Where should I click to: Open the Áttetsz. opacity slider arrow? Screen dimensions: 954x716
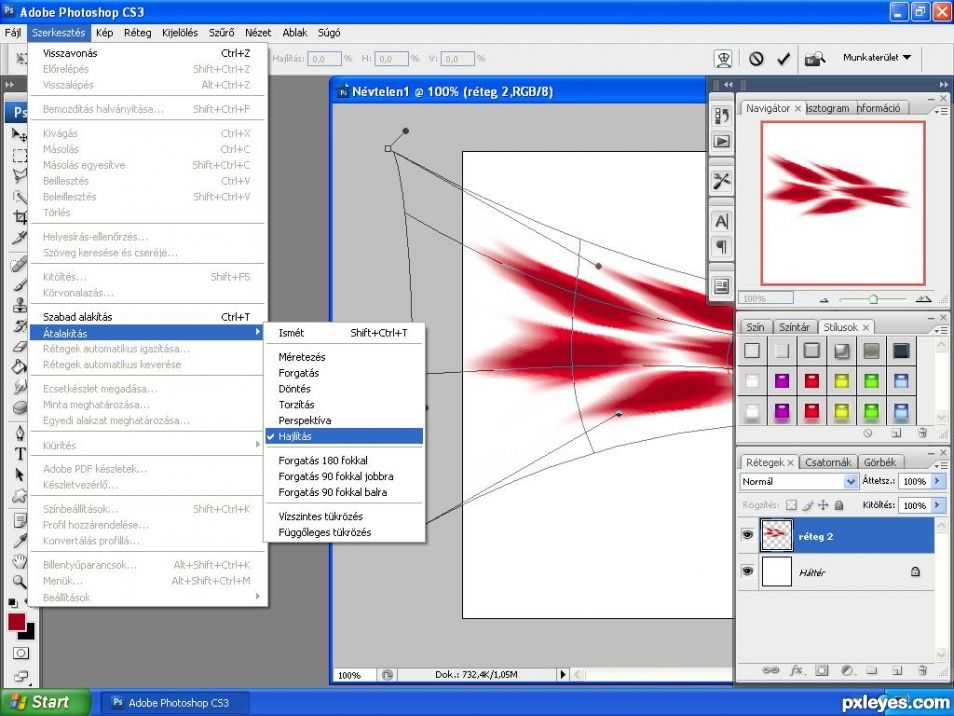(x=938, y=481)
